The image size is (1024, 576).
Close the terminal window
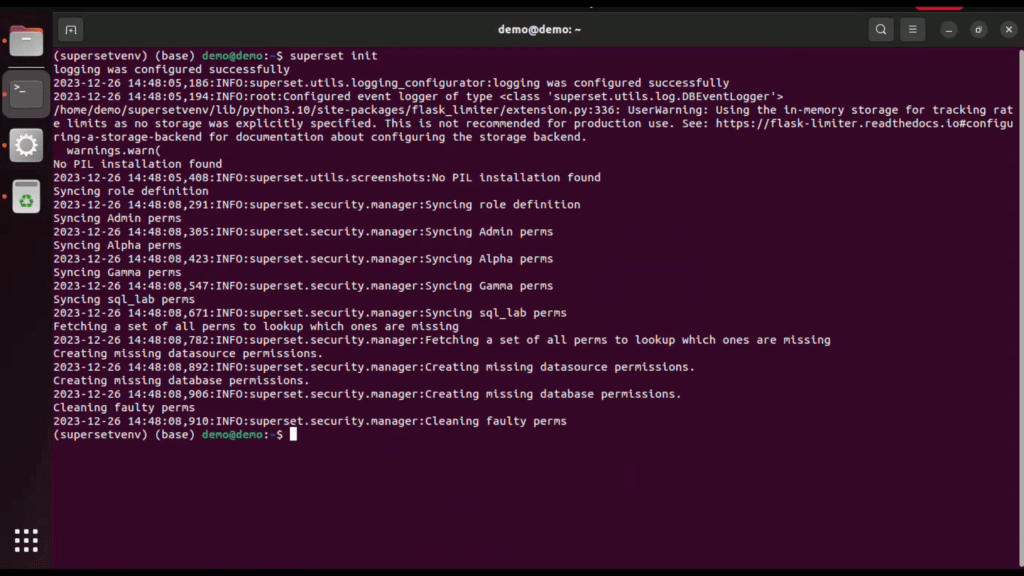click(x=1008, y=30)
